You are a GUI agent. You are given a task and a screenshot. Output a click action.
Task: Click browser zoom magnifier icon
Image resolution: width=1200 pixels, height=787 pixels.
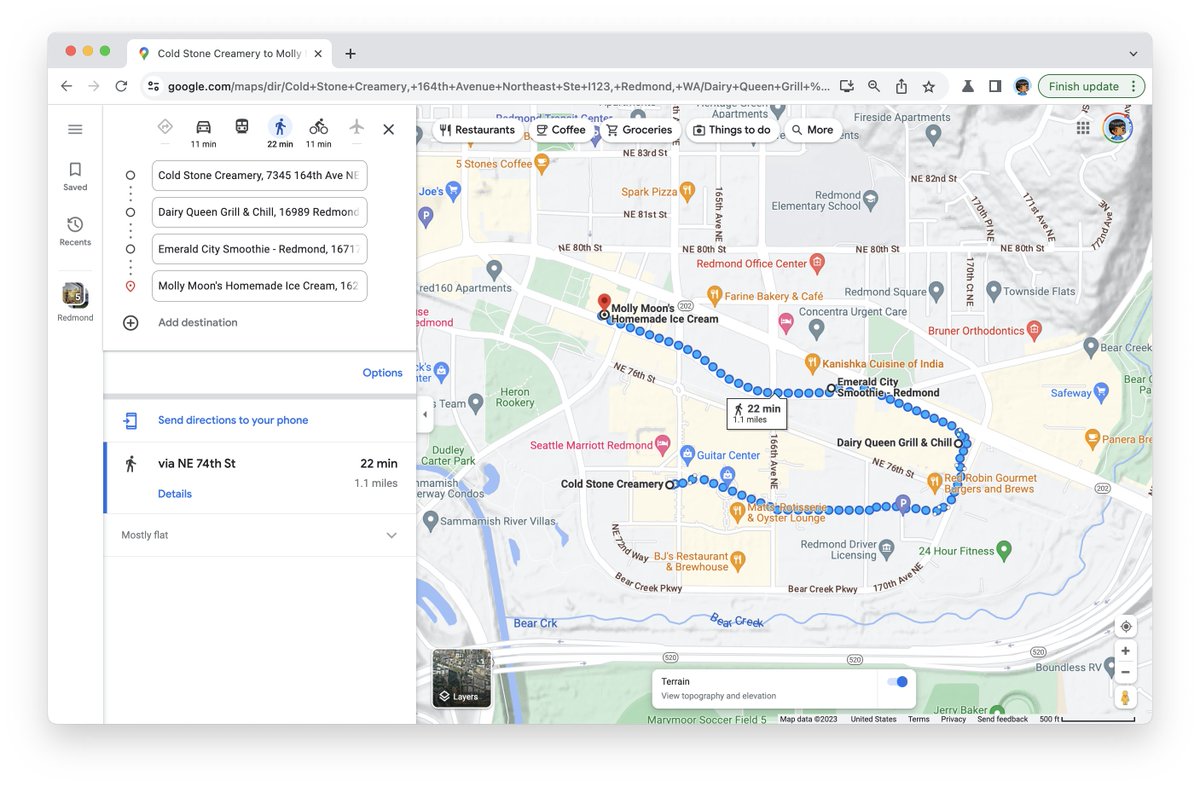click(874, 86)
